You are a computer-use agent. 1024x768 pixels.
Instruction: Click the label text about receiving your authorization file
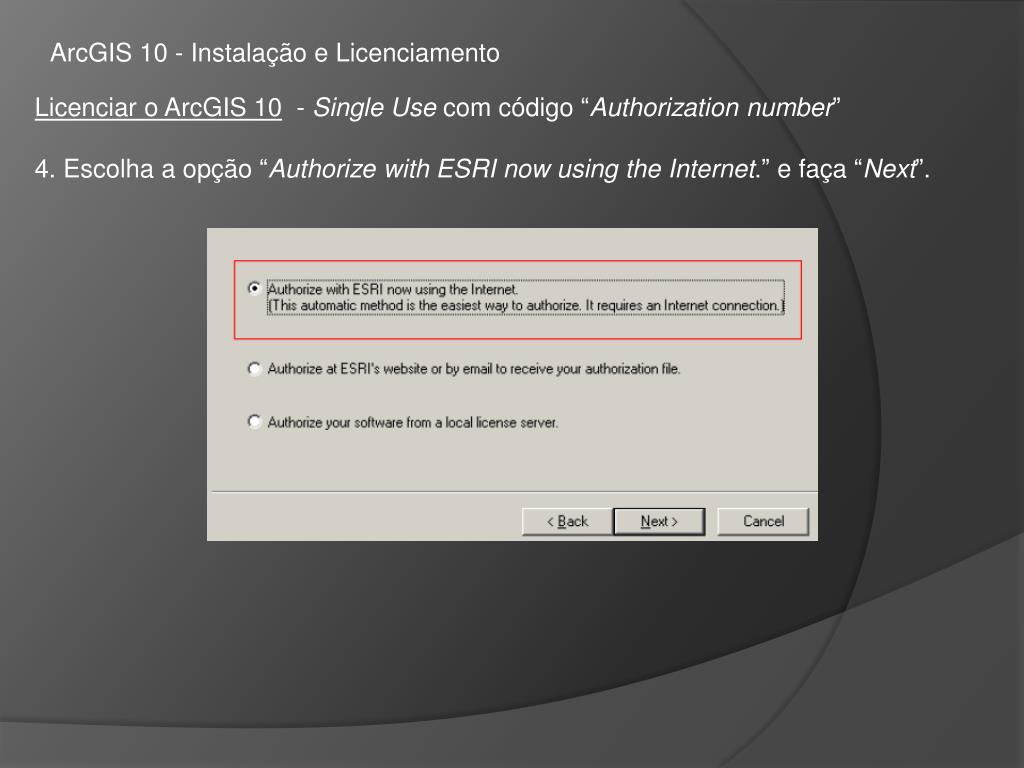coord(473,369)
